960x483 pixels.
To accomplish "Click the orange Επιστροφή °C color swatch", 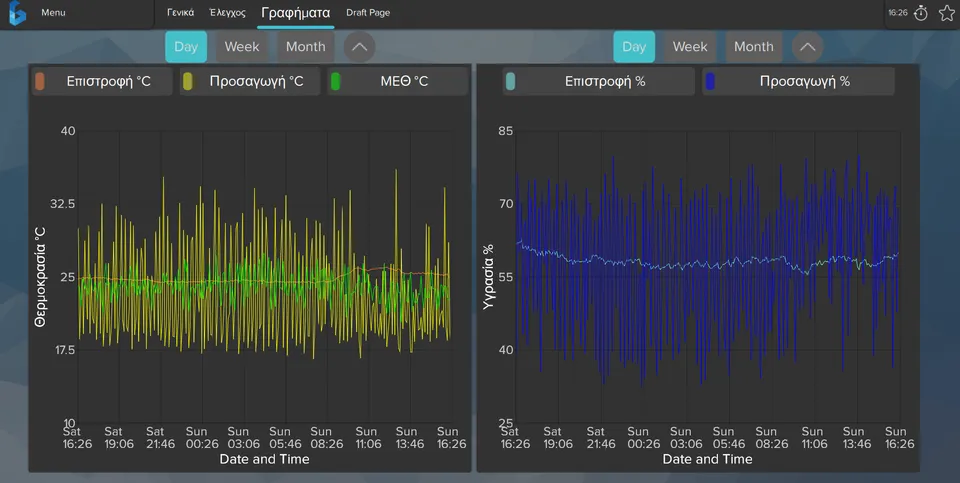I will pos(40,81).
